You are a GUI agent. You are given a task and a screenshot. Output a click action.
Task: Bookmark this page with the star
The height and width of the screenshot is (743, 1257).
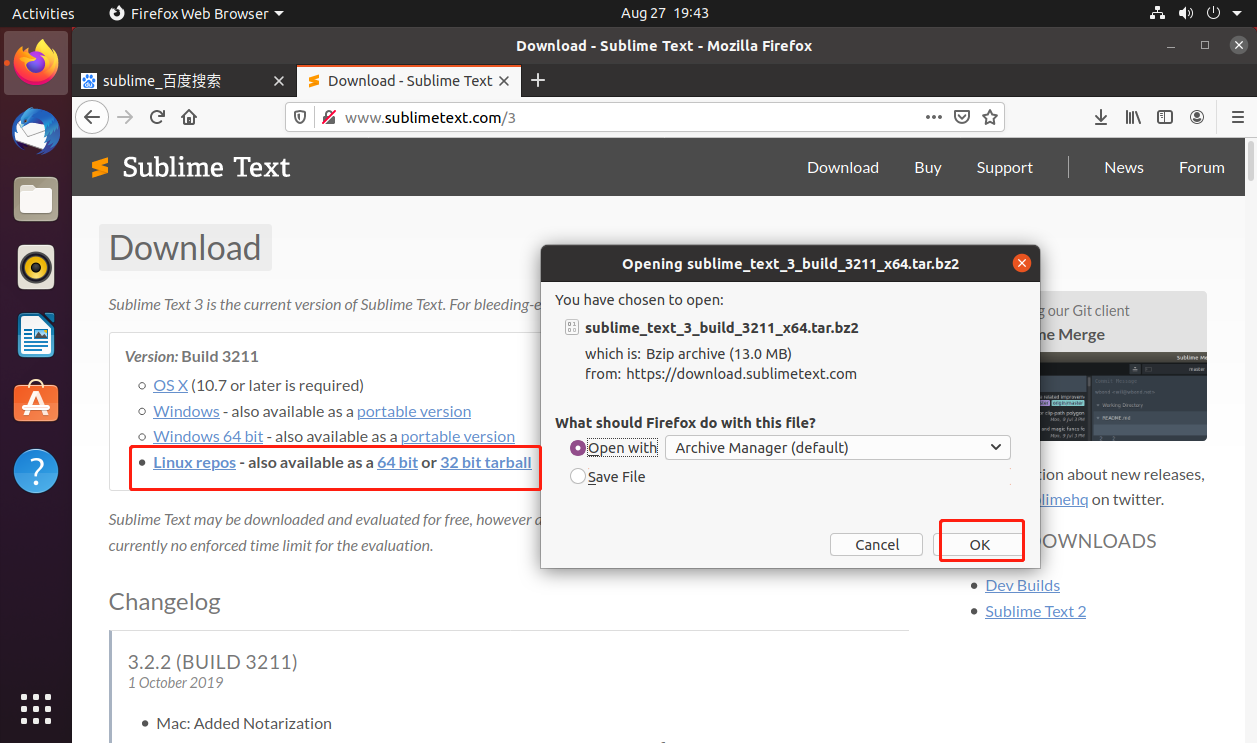click(990, 117)
